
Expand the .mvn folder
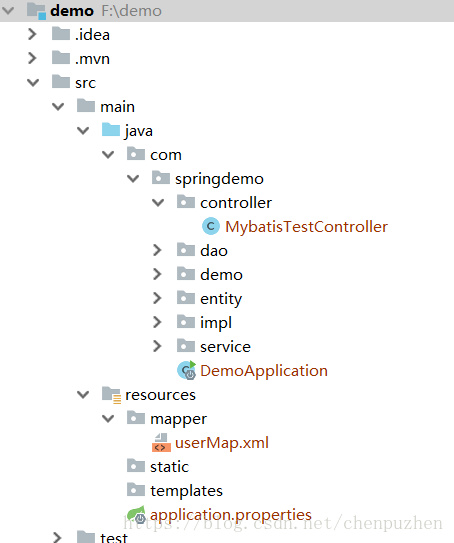point(32,58)
